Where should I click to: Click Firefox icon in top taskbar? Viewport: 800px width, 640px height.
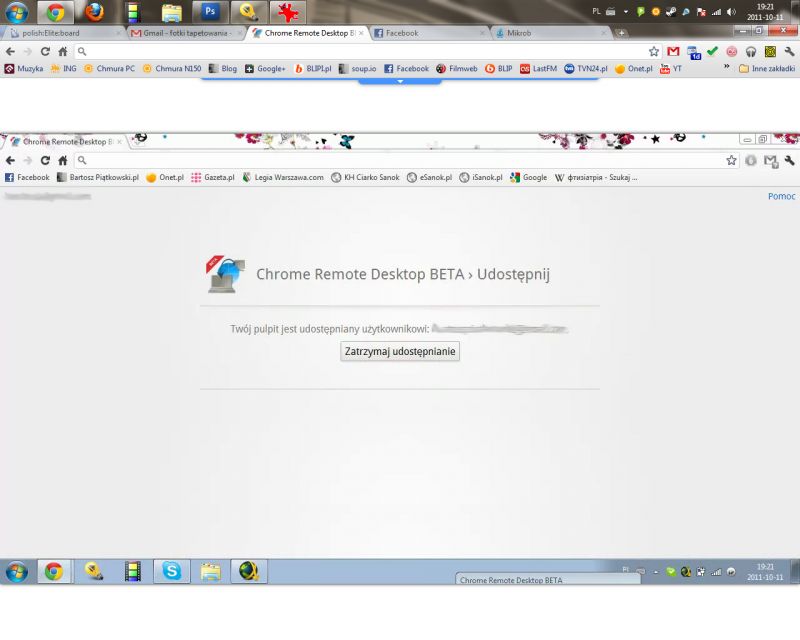point(94,12)
